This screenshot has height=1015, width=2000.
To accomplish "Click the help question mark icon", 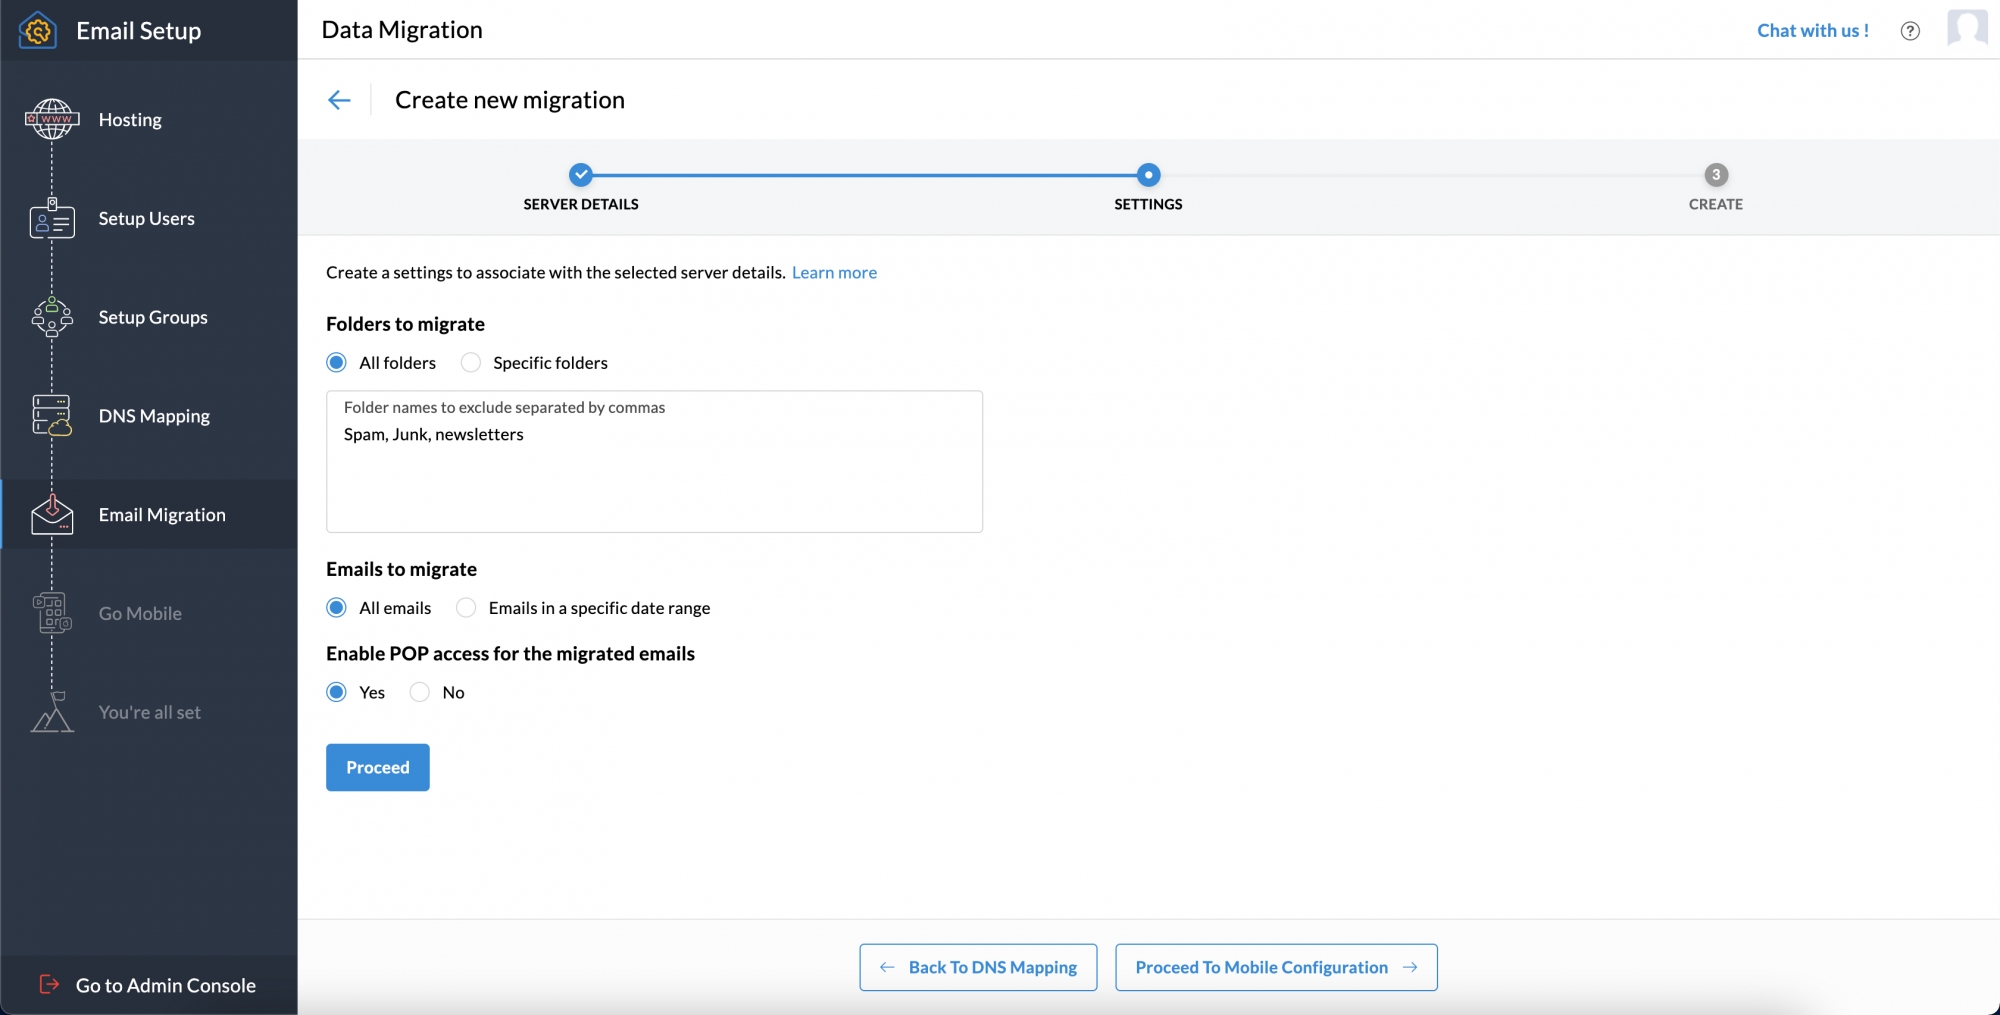I will [1909, 31].
